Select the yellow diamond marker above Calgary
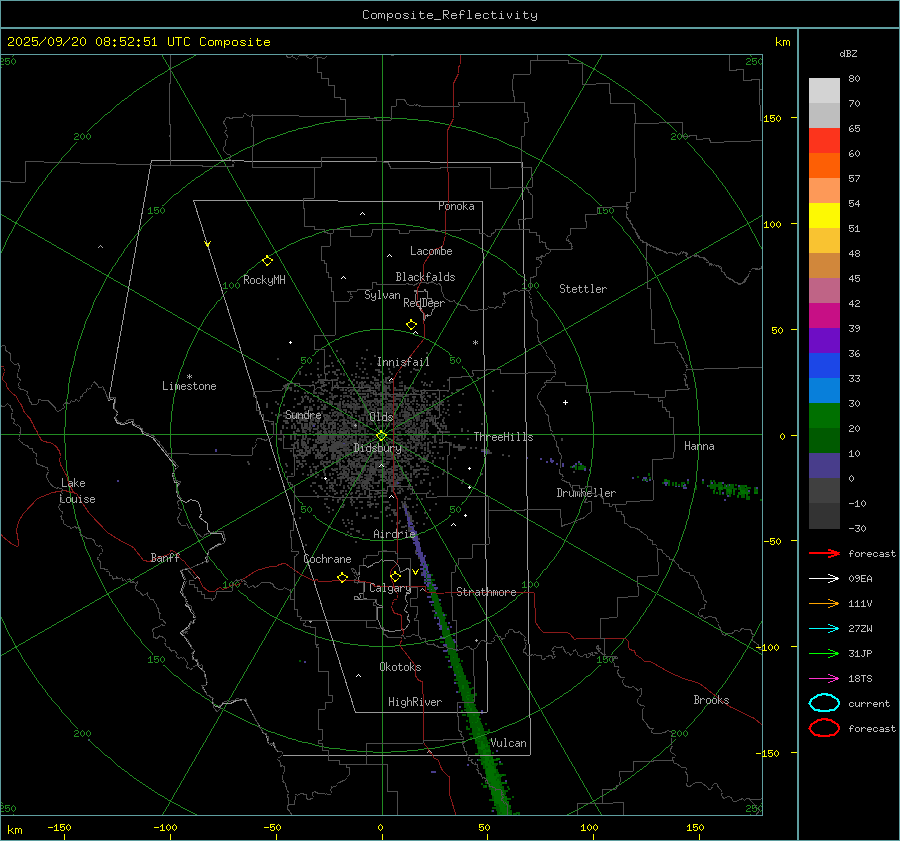The image size is (900, 841). click(395, 576)
